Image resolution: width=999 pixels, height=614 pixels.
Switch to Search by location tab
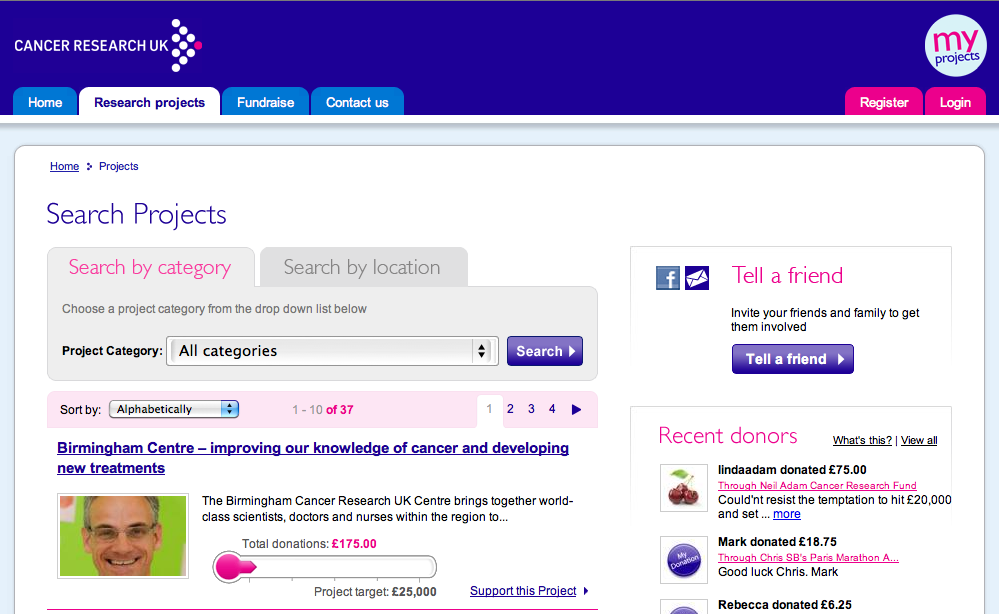[x=363, y=268]
